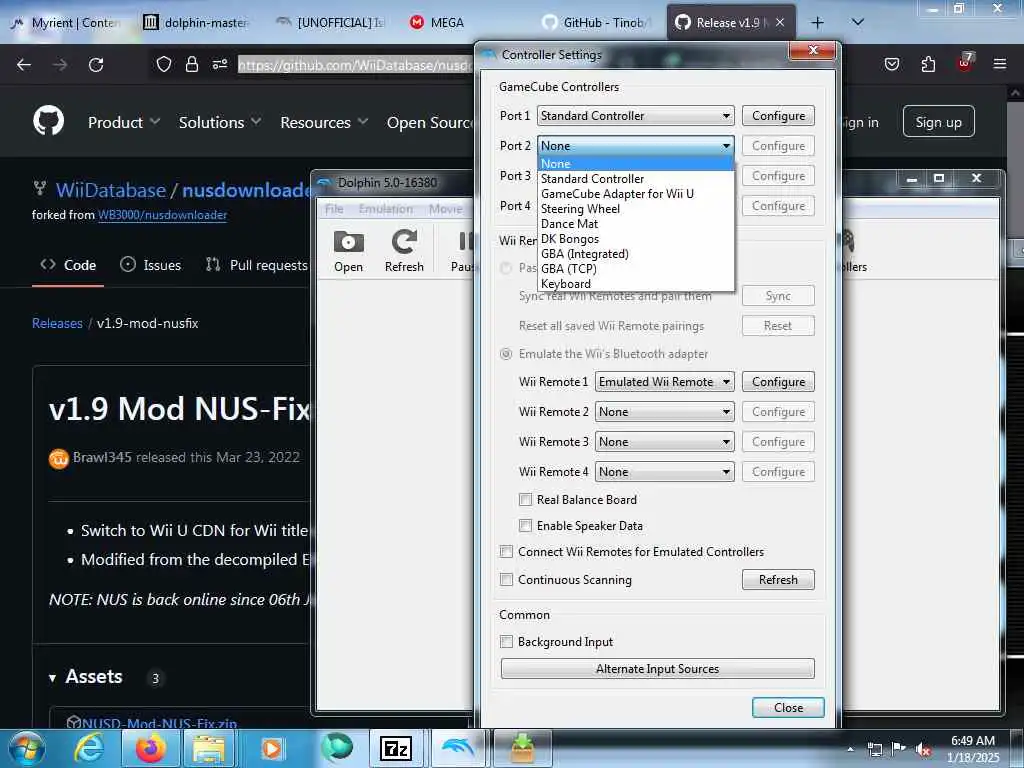Switch to Dolphin emulator on taskbar

[457, 748]
